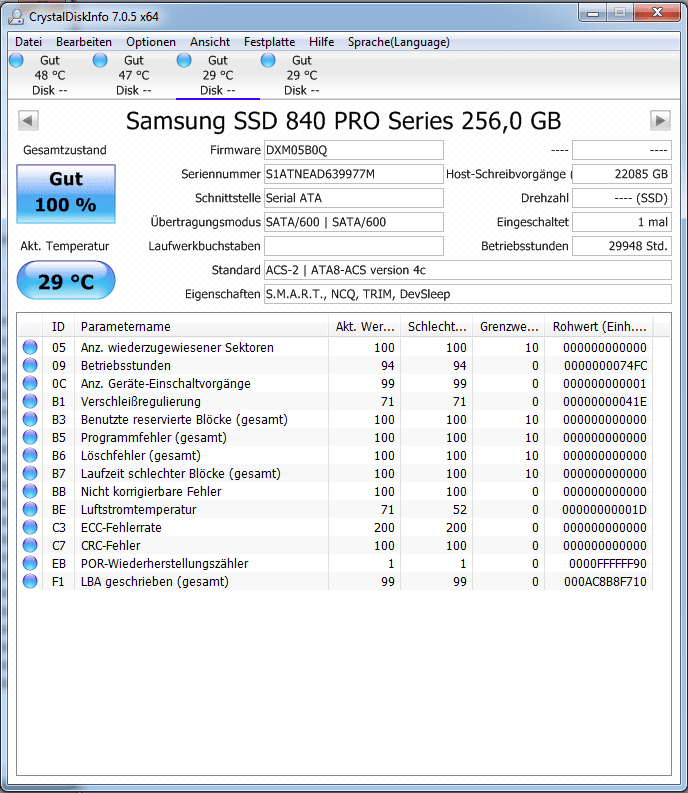Go to previous disk with left arrow
The image size is (688, 793).
(28, 121)
